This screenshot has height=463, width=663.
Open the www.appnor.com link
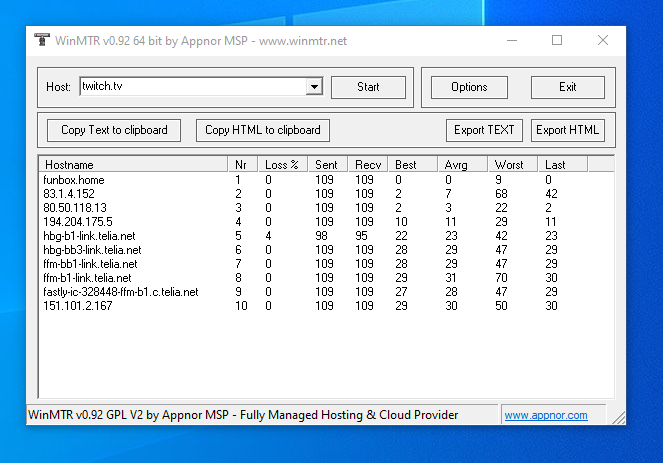545,415
